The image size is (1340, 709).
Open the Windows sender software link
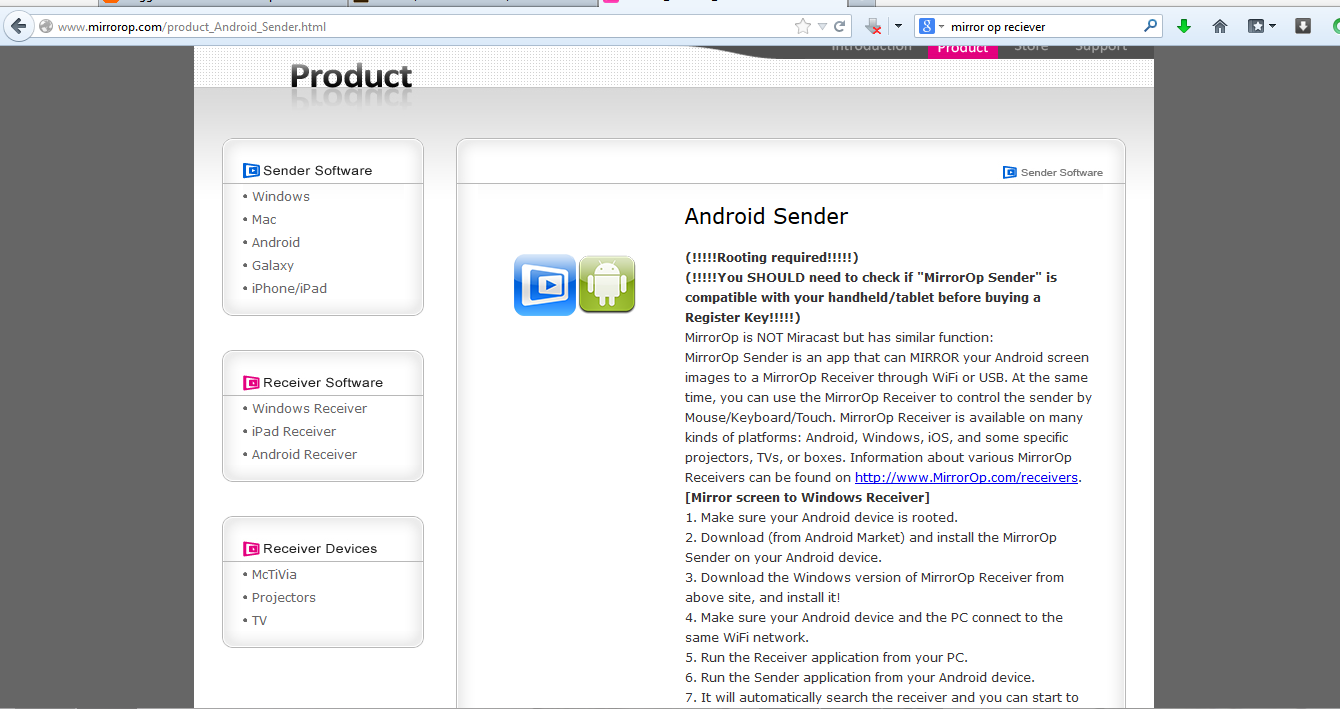coord(281,197)
